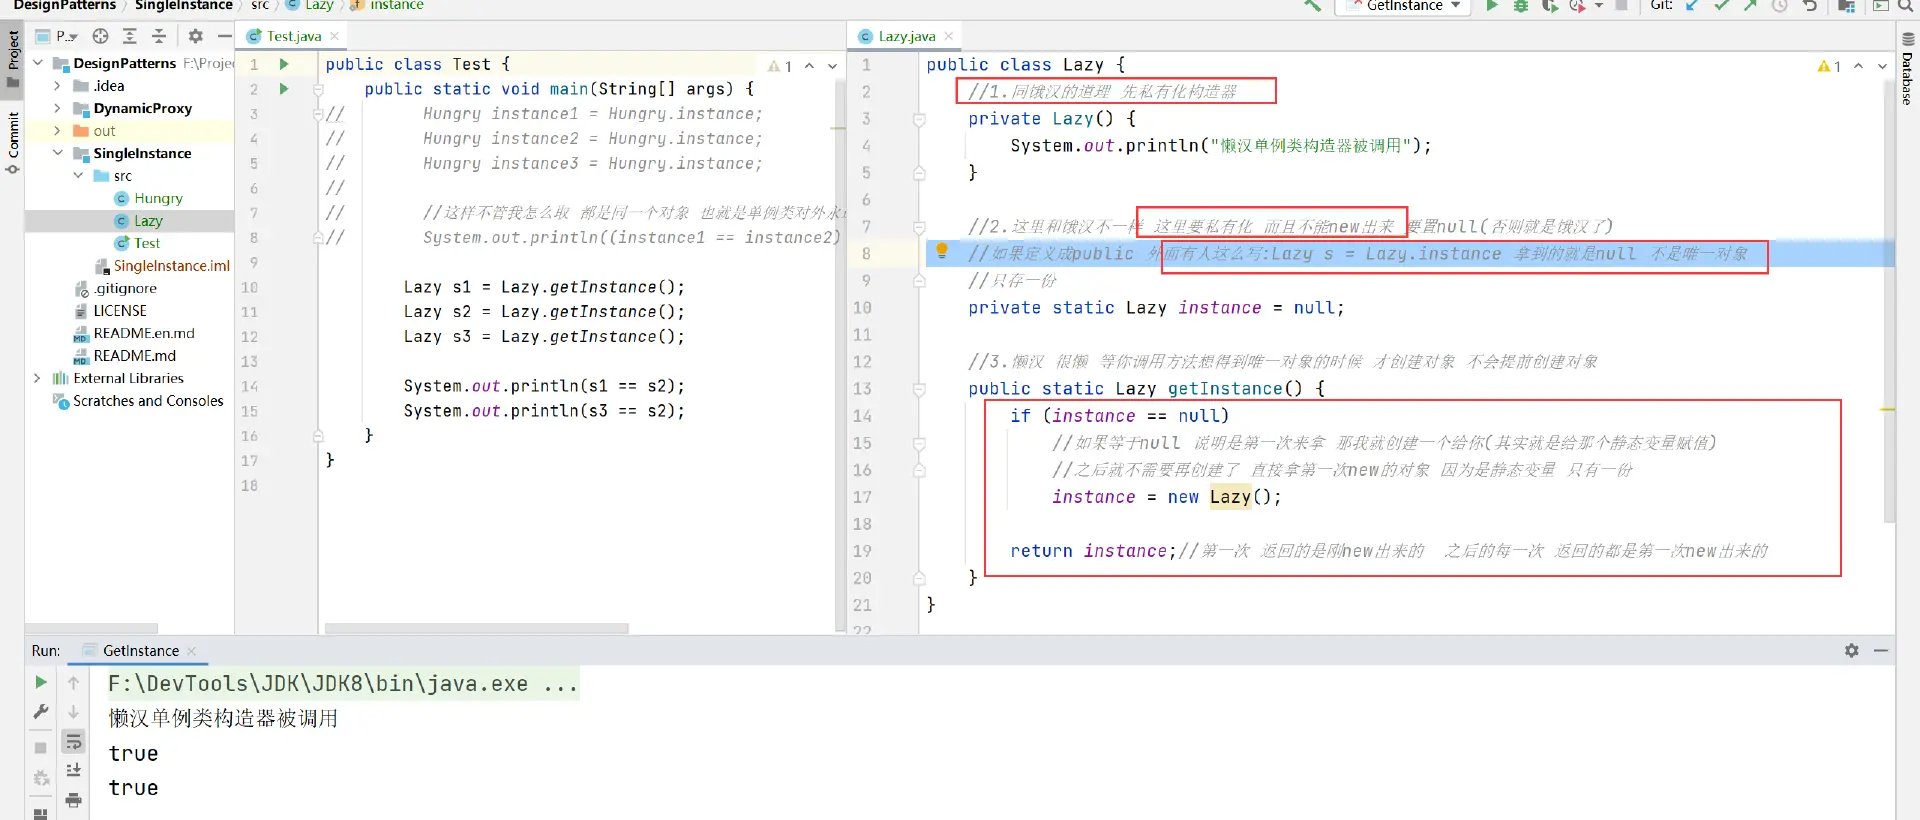
Task: Expand External Libraries node
Action: click(x=38, y=378)
